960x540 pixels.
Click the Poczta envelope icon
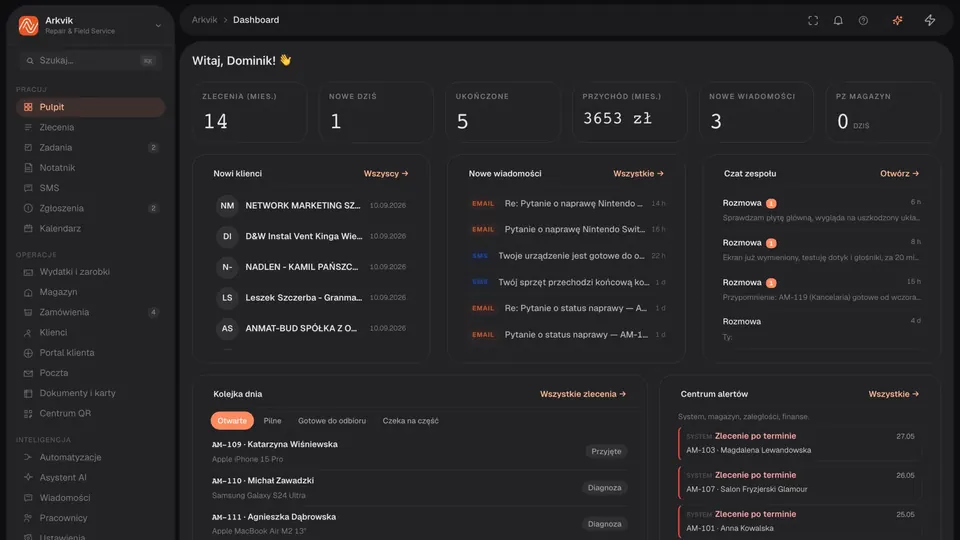(28, 373)
